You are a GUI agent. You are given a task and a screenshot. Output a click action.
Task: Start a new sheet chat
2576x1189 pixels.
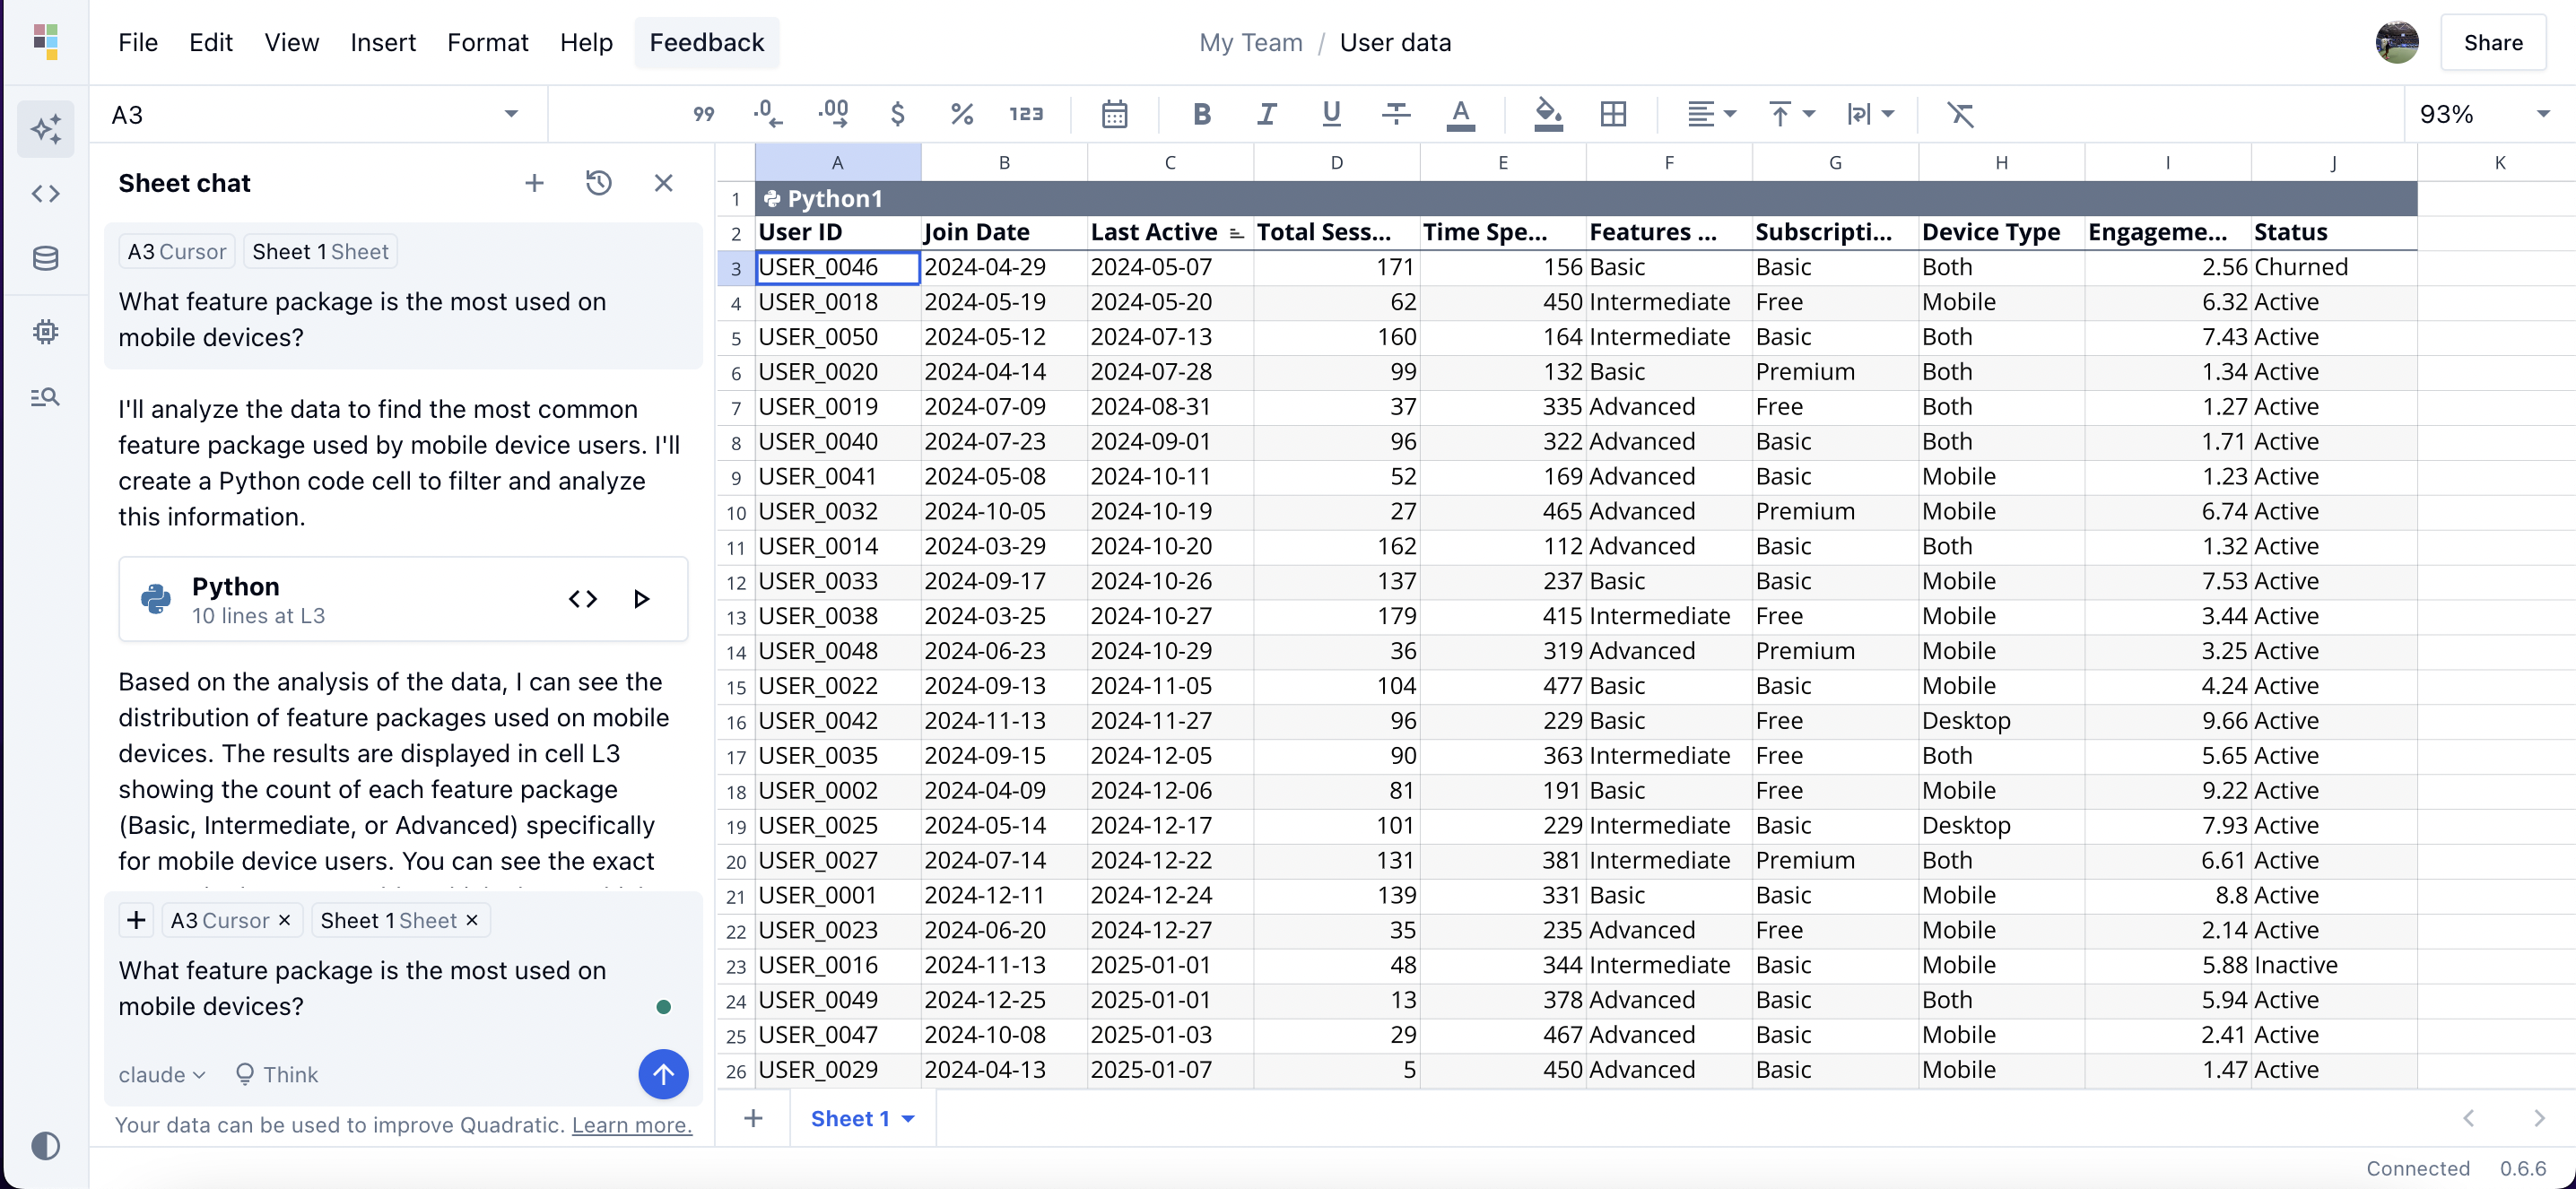(535, 183)
